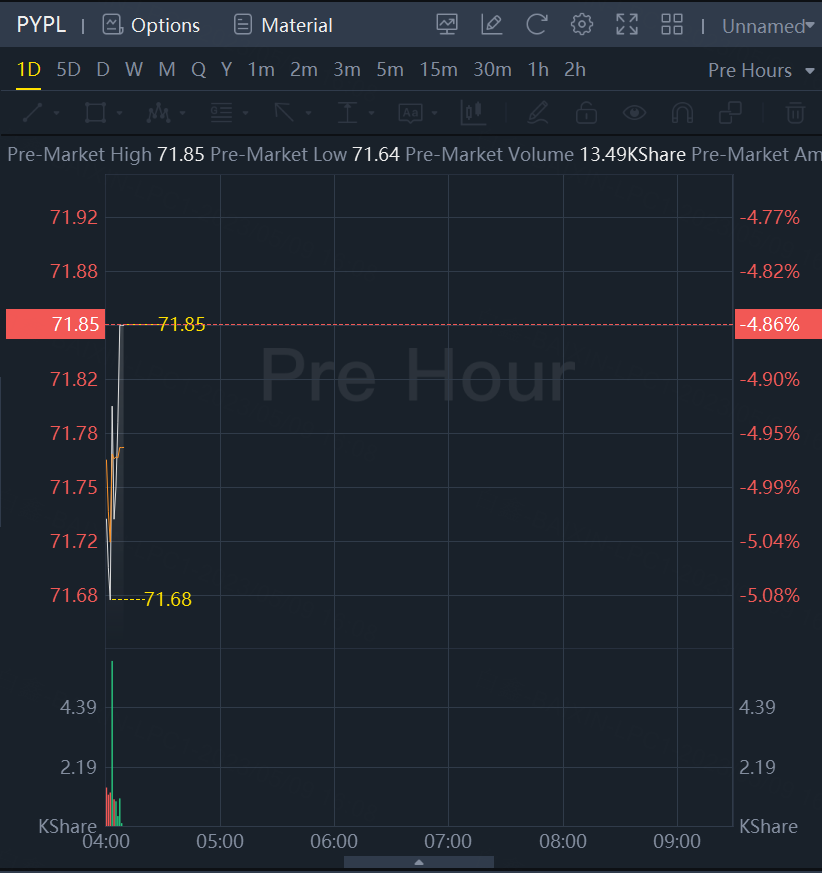Select the trend line drawing tool
This screenshot has height=873, width=822.
click(33, 112)
